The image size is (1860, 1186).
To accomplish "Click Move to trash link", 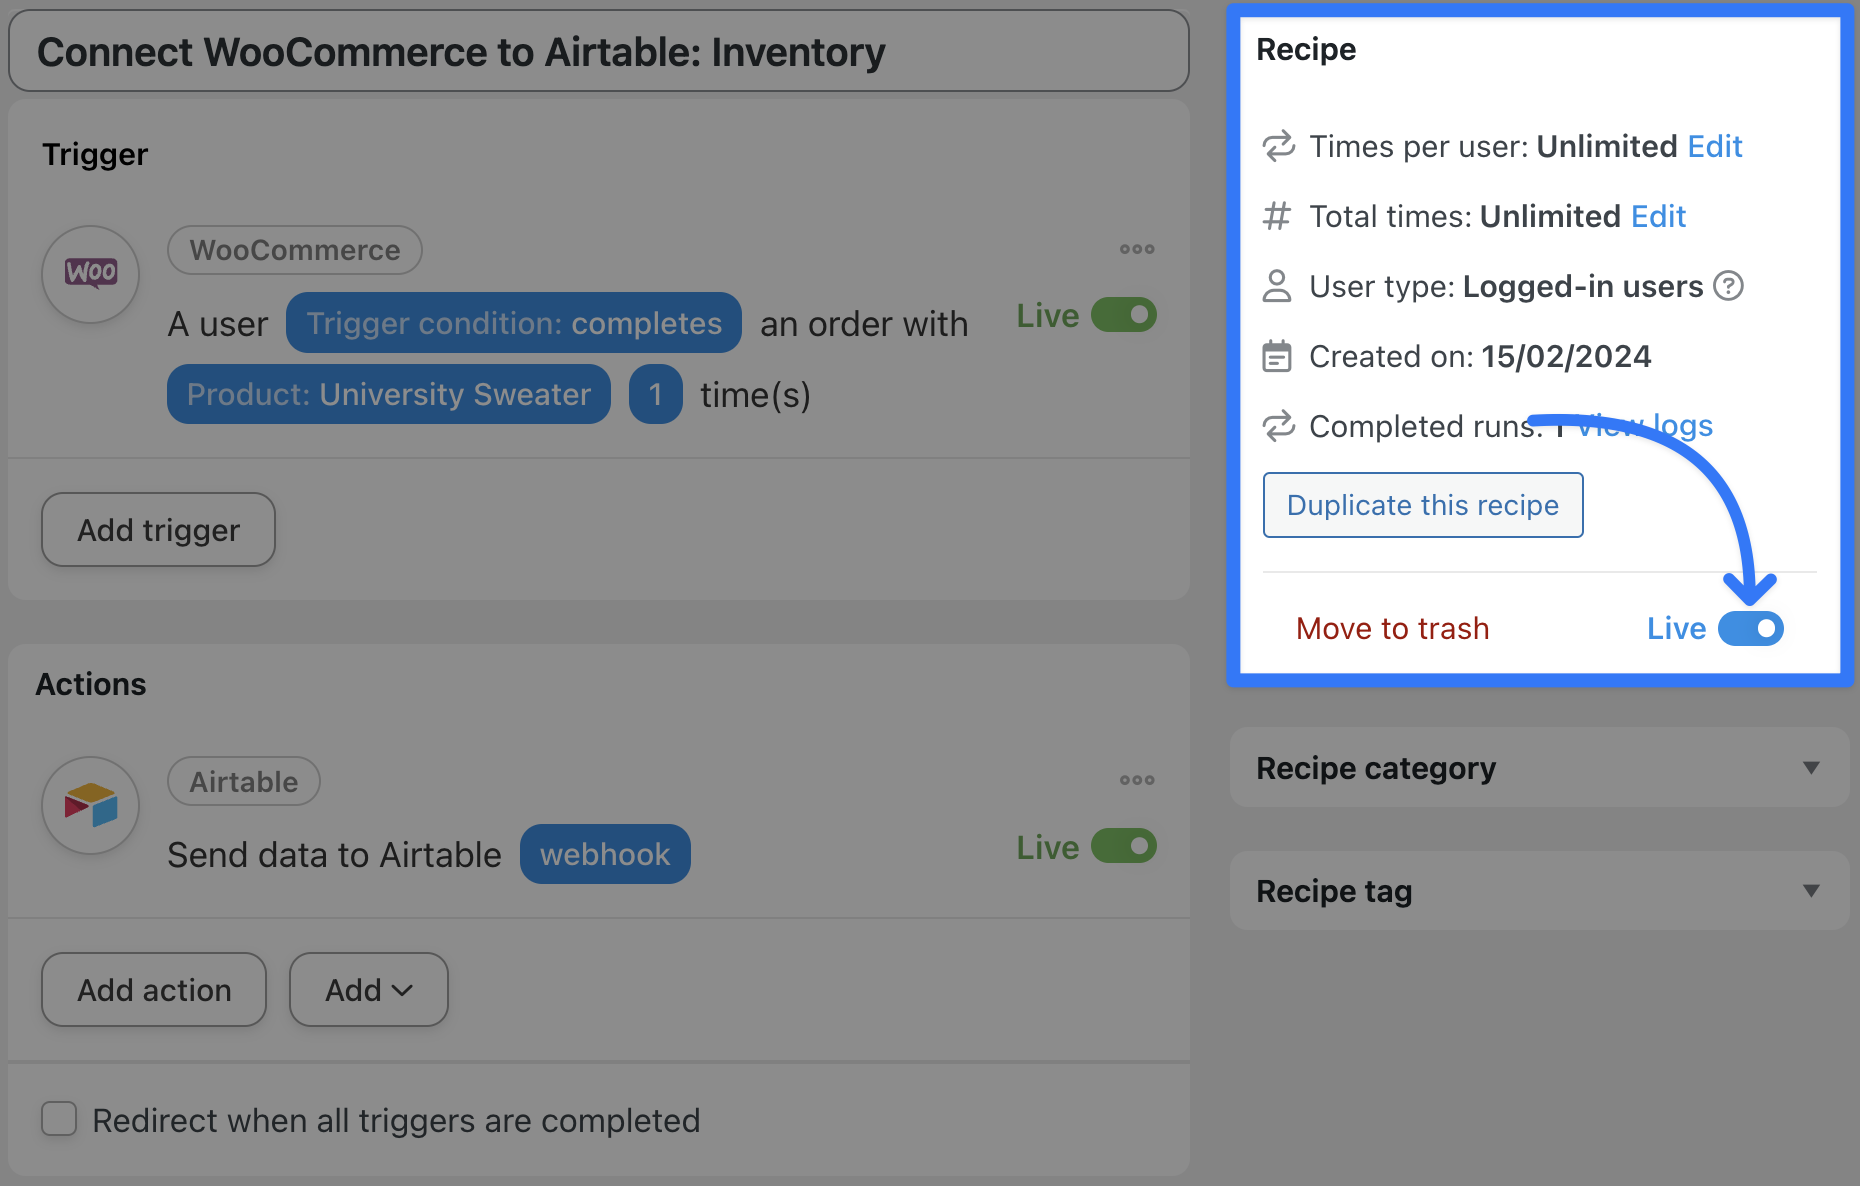I will [x=1392, y=628].
